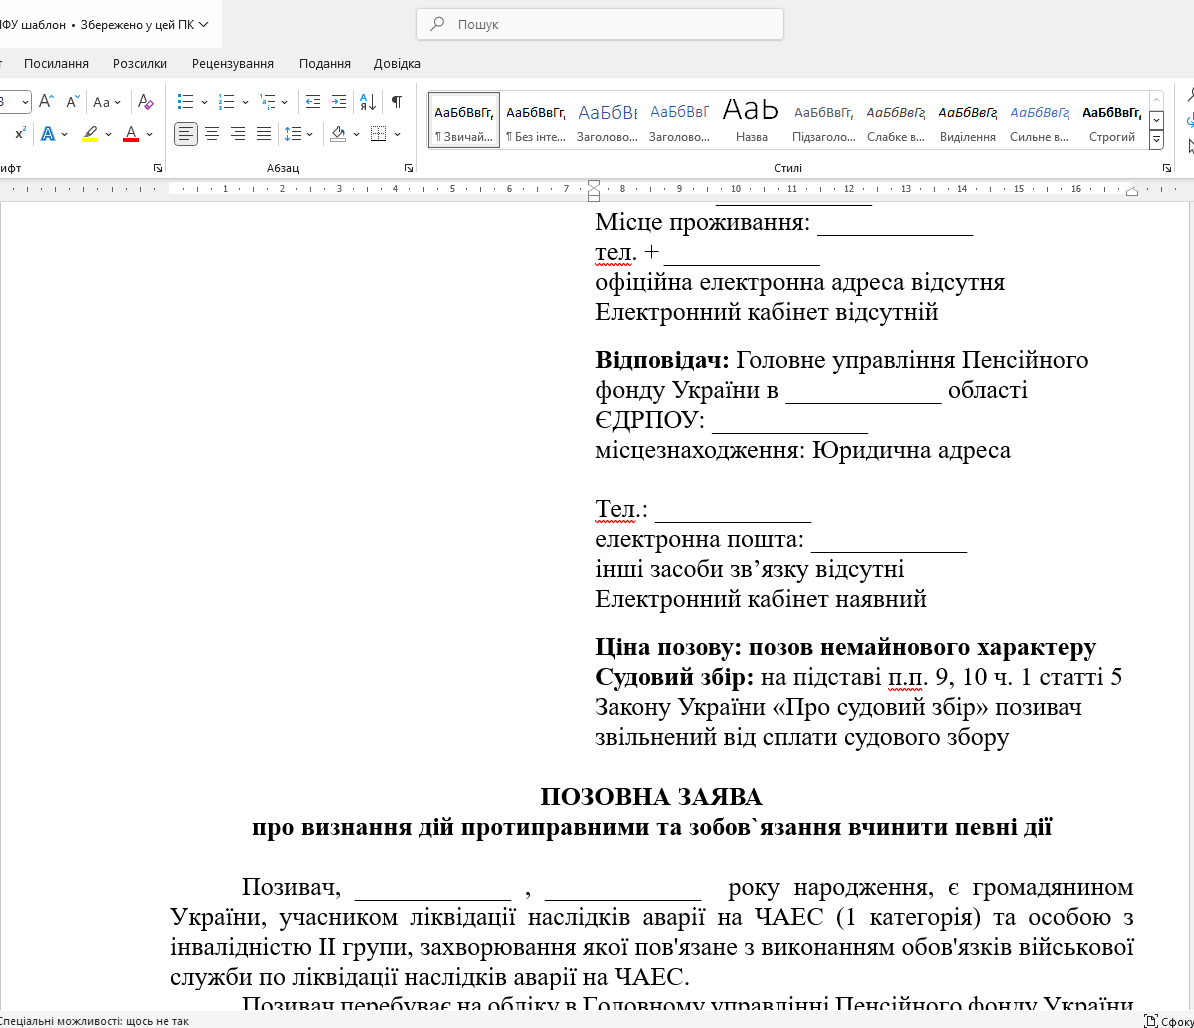Viewport: 1194px width, 1028px height.
Task: Increase the font size
Action: point(46,101)
